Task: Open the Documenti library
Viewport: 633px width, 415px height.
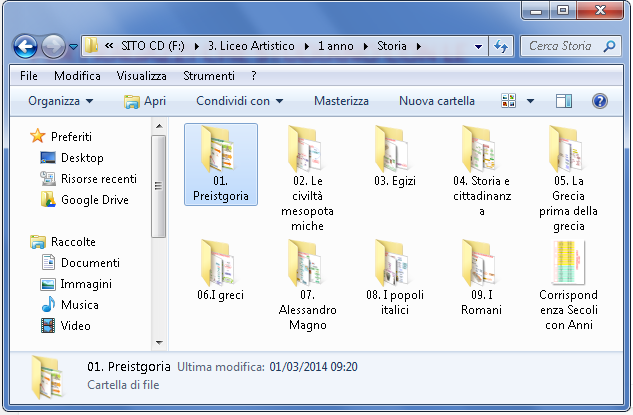Action: [x=80, y=262]
